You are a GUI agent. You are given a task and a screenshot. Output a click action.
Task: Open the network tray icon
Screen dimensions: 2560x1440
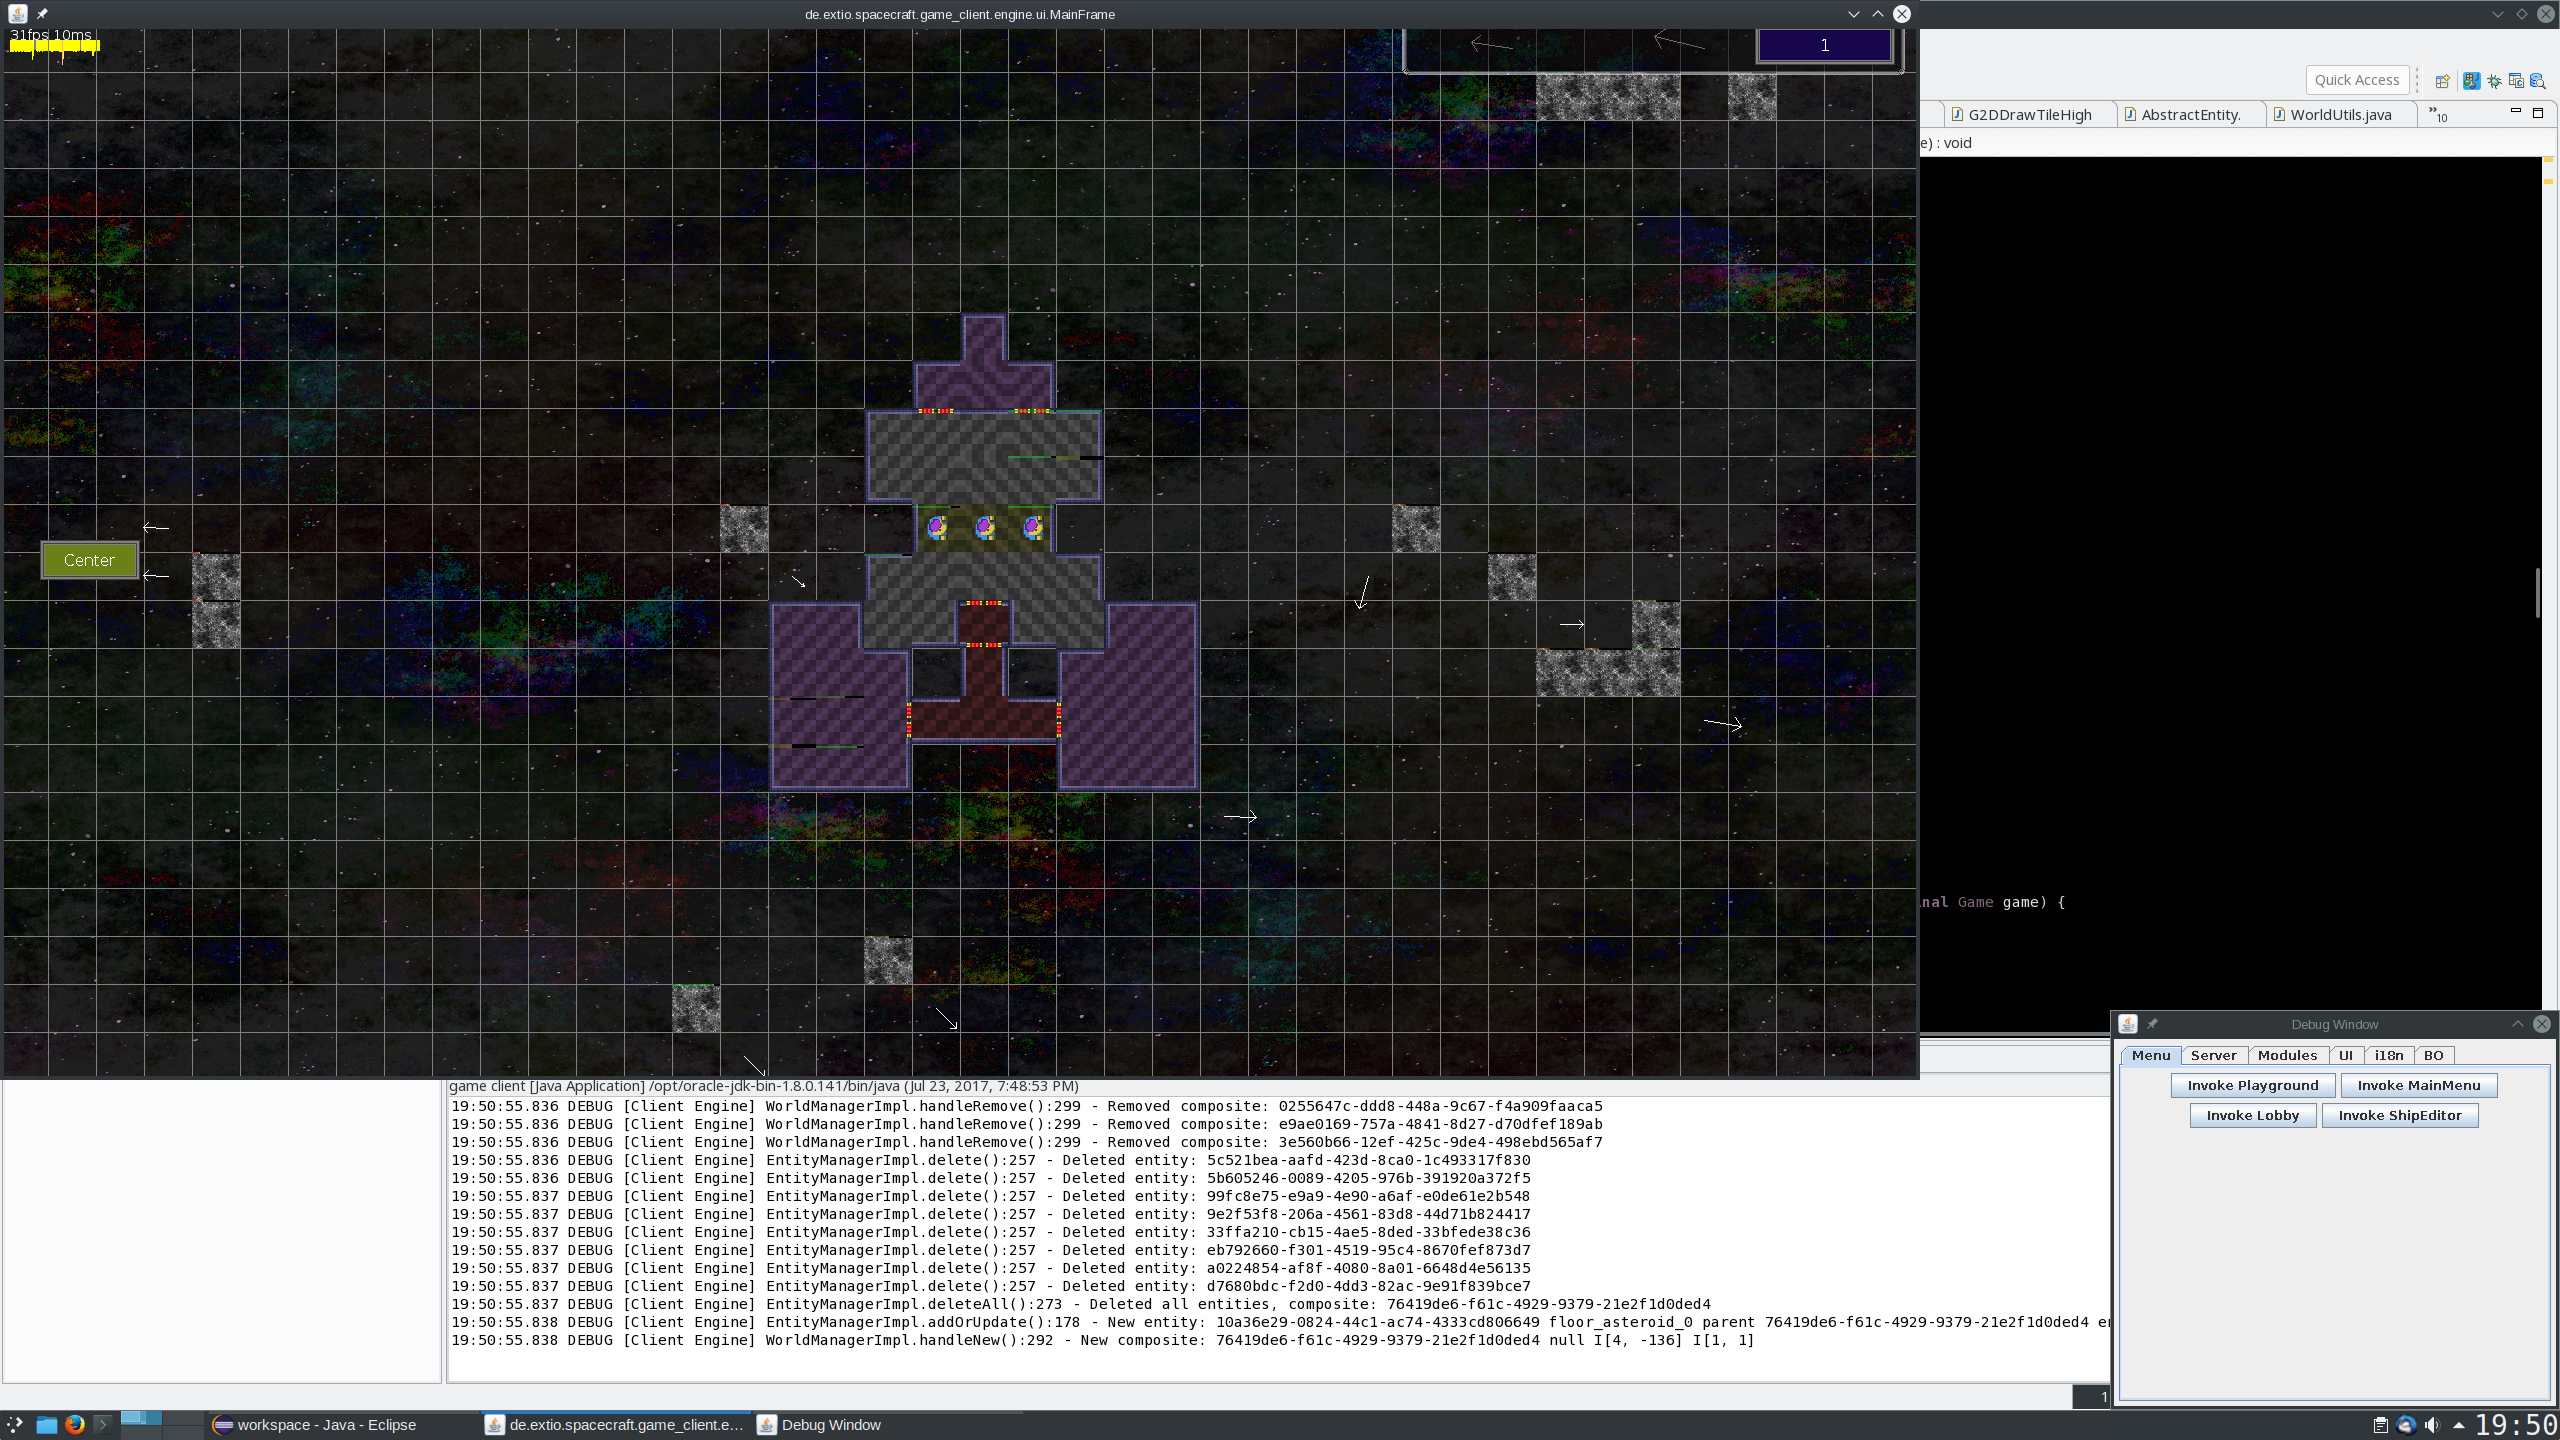click(2406, 1425)
